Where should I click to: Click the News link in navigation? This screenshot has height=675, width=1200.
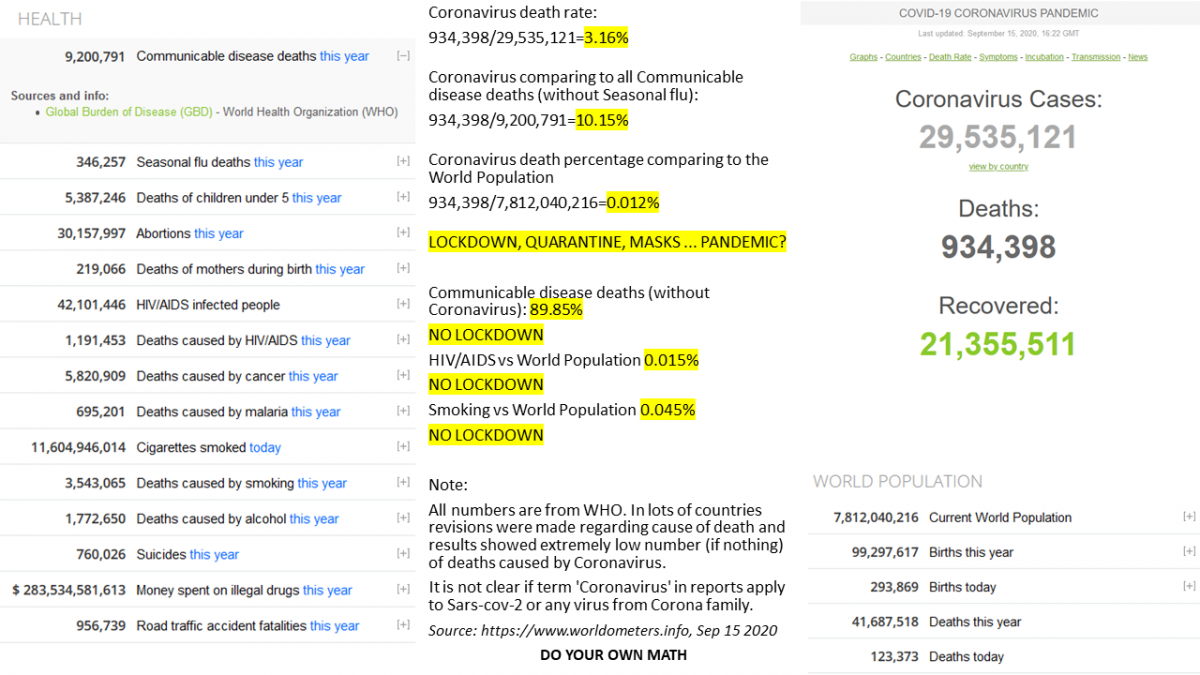(x=1138, y=58)
